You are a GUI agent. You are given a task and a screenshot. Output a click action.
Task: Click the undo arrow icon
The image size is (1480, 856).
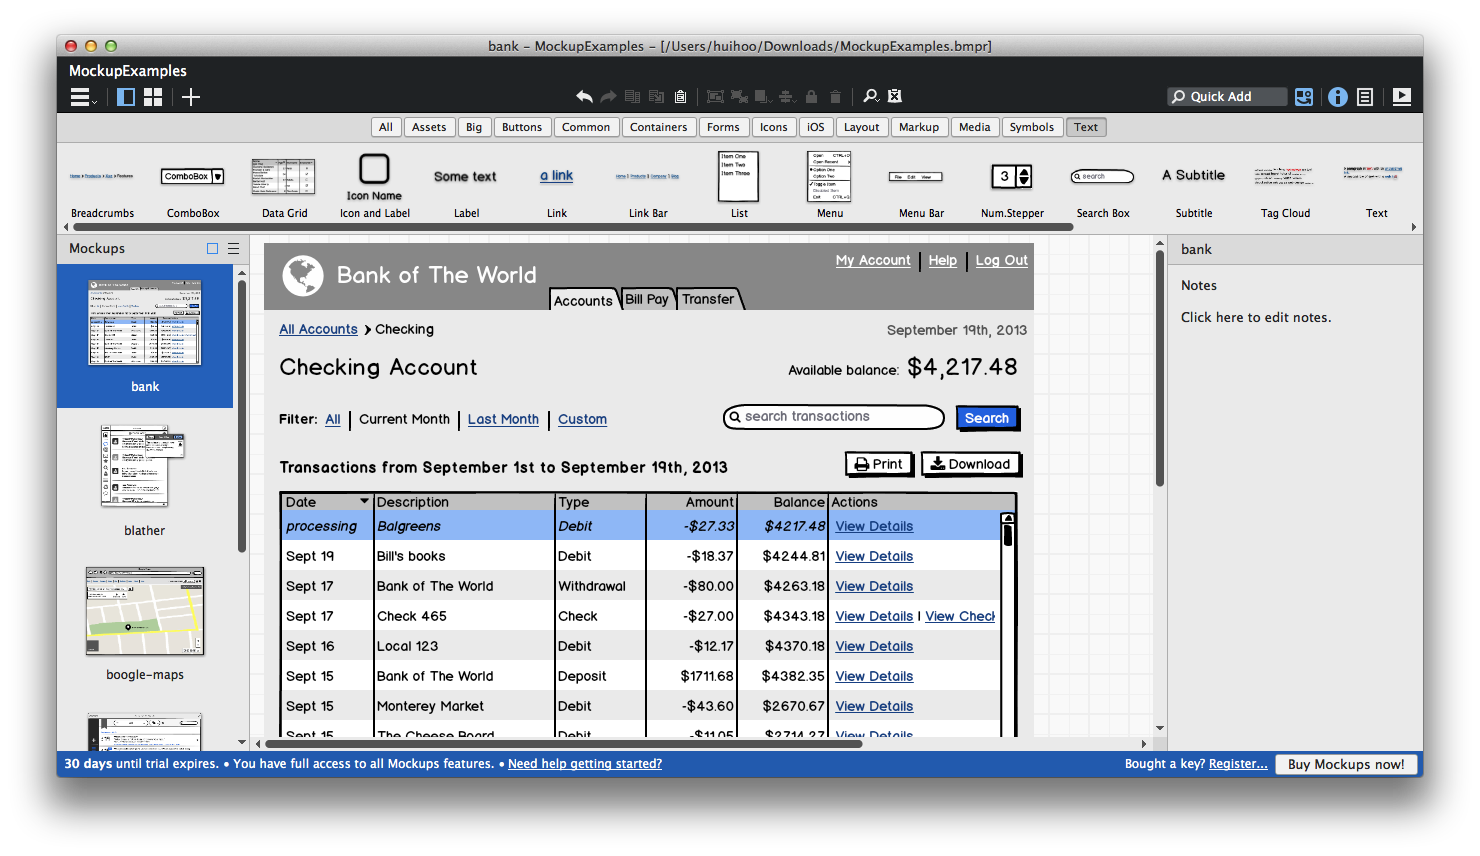(584, 97)
